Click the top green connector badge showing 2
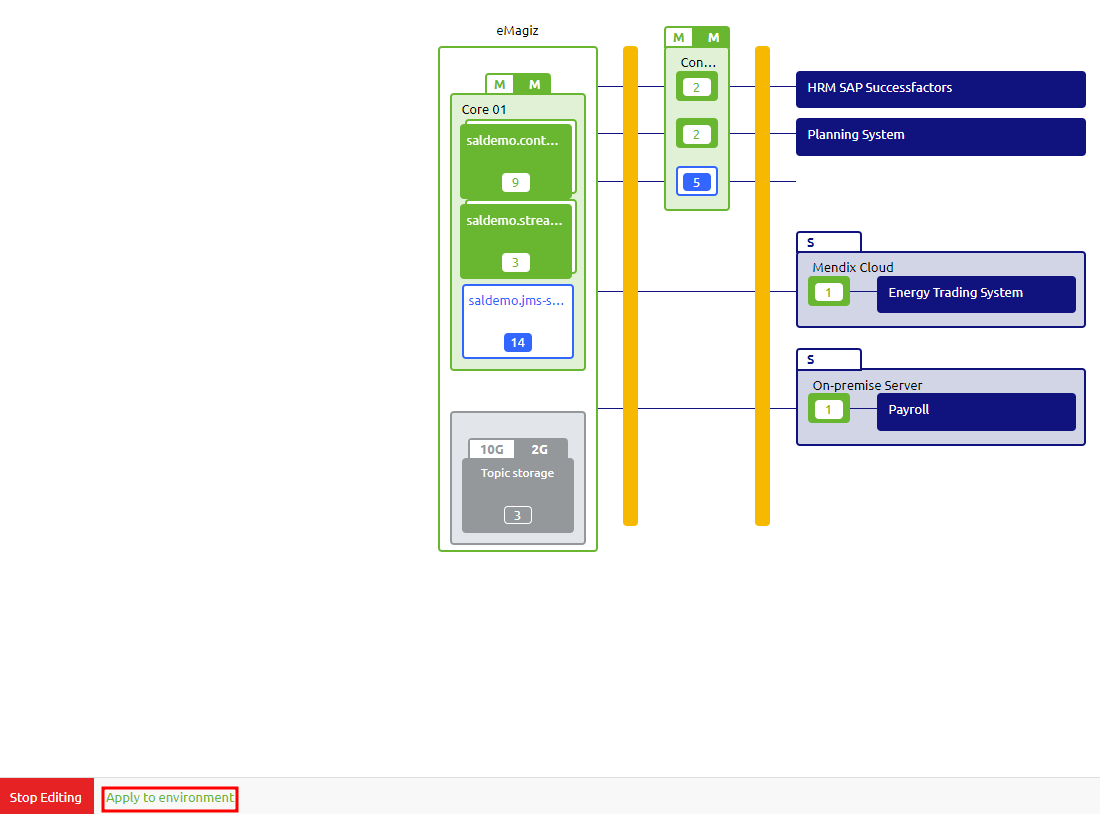 click(x=696, y=86)
